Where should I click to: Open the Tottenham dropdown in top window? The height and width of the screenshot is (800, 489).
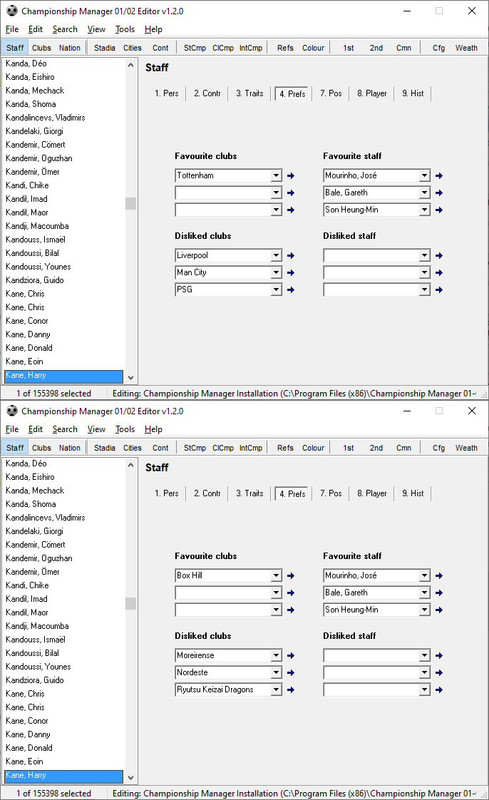276,176
